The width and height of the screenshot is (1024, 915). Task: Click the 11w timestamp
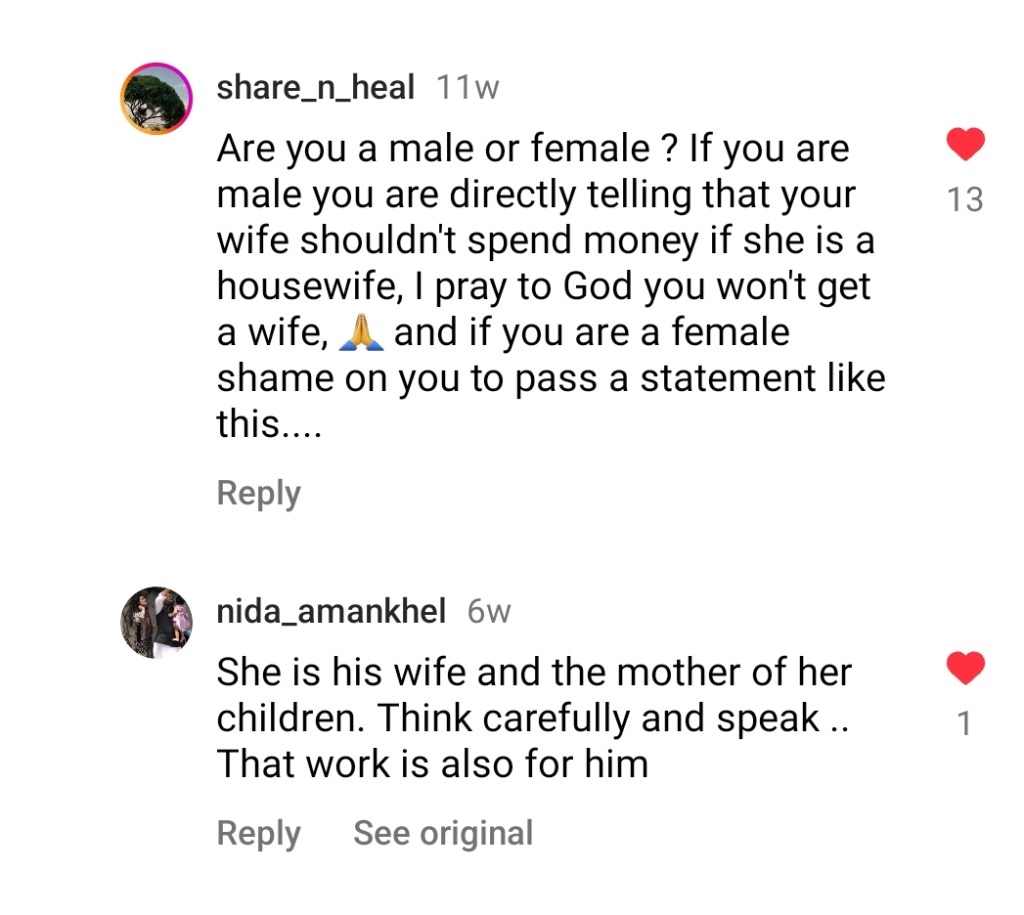click(468, 88)
